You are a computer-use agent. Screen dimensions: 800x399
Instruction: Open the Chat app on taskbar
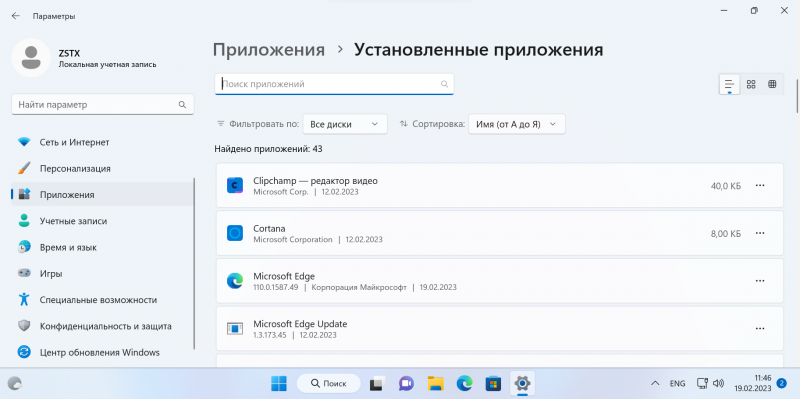(x=406, y=383)
